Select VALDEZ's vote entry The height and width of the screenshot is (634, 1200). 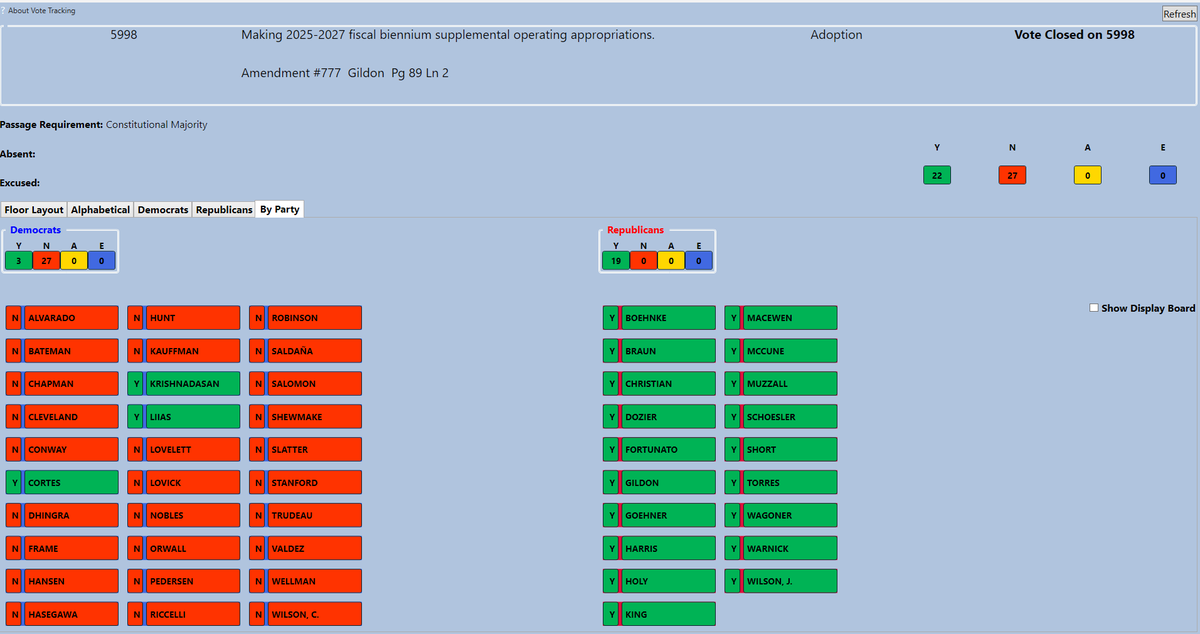click(x=306, y=549)
